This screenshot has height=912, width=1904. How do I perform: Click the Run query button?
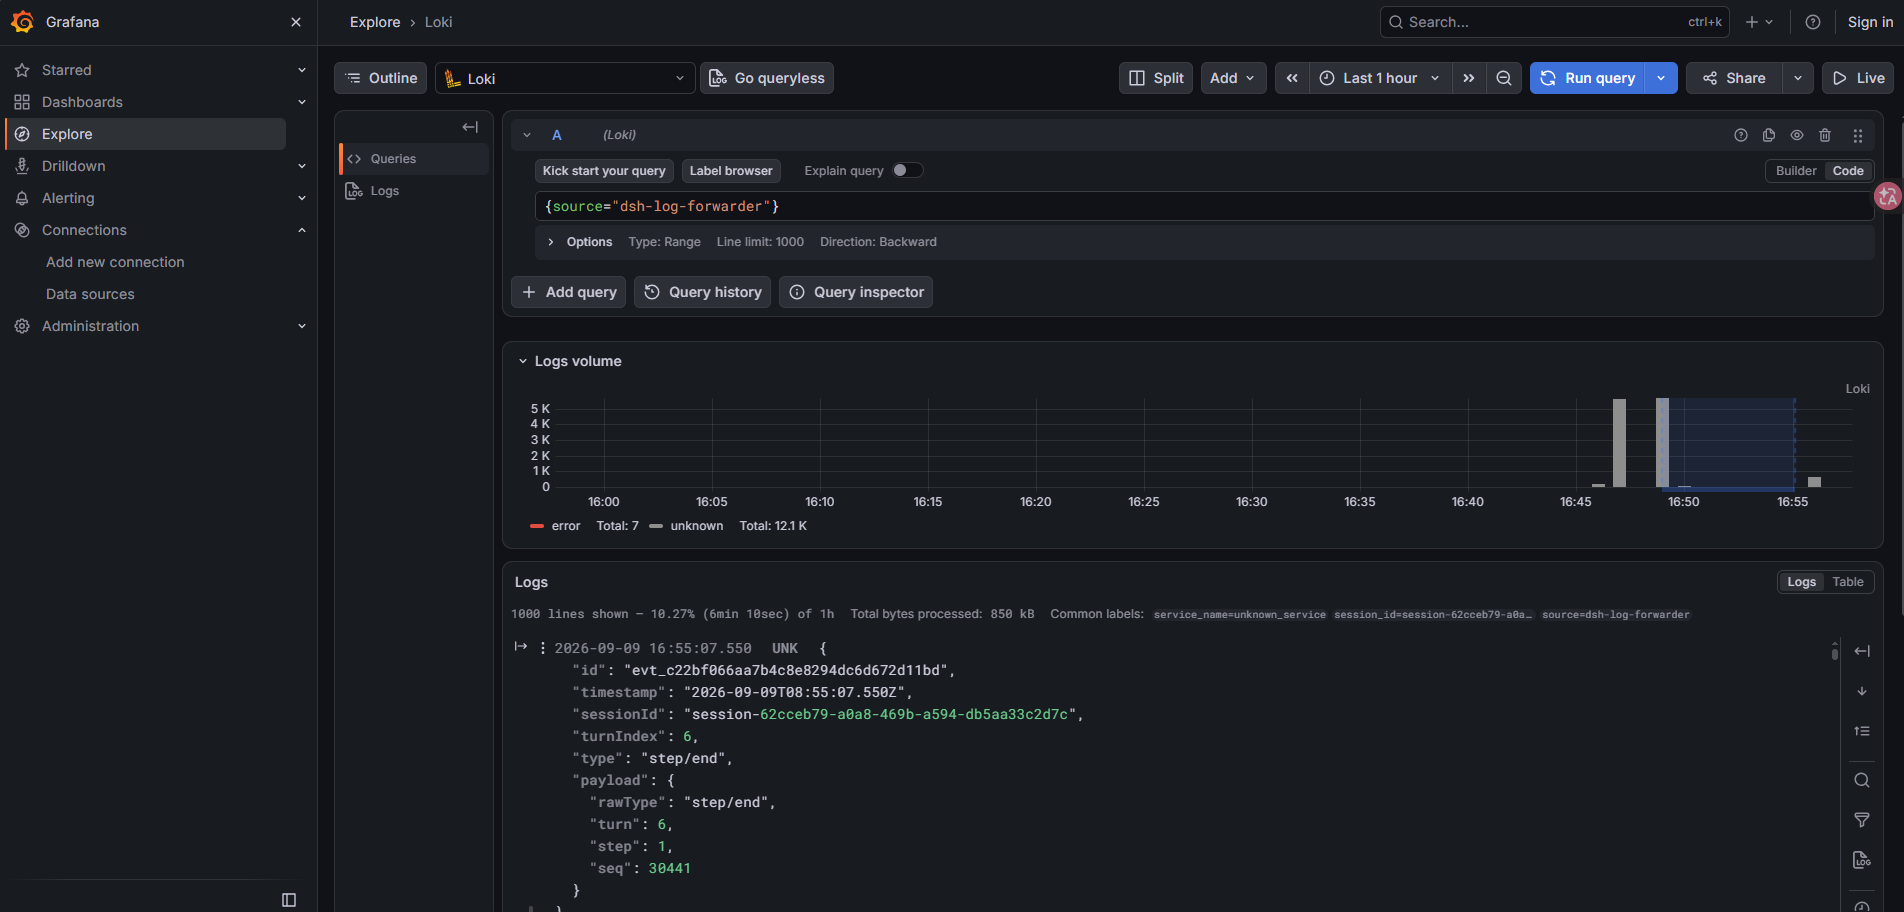coord(1588,78)
